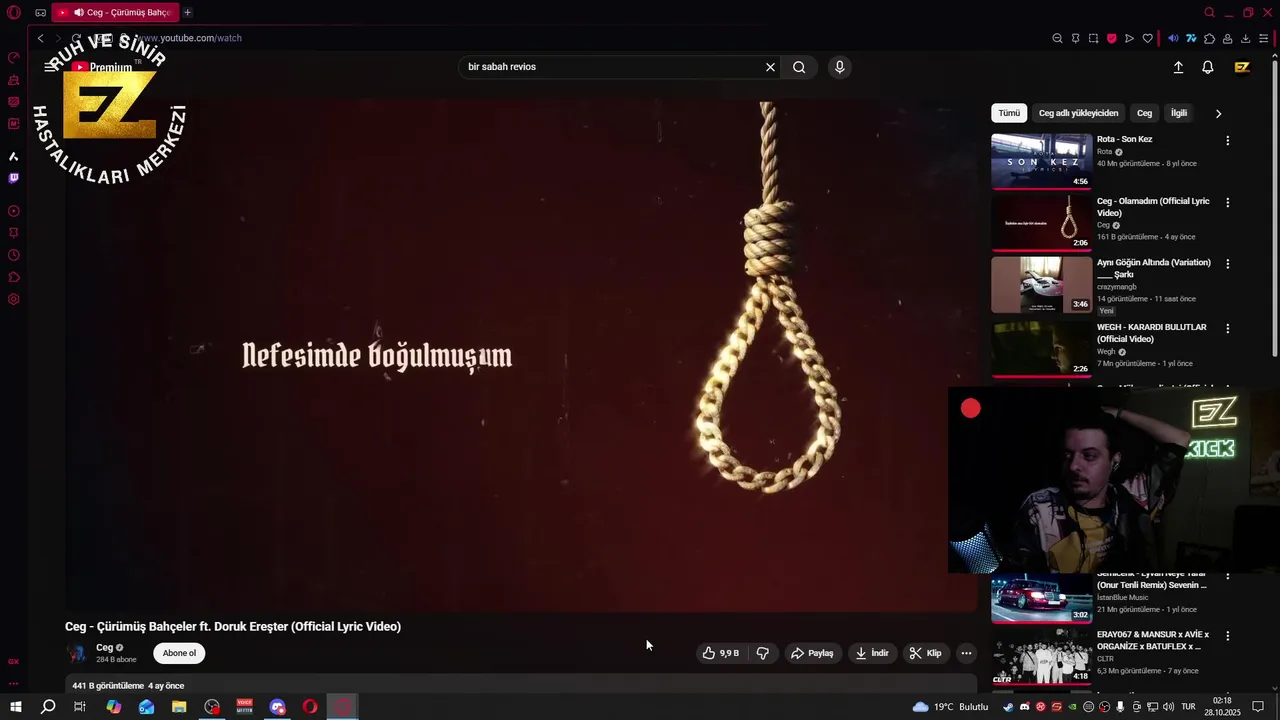The height and width of the screenshot is (720, 1280).
Task: Open a new tab with plus icon
Action: (x=187, y=12)
